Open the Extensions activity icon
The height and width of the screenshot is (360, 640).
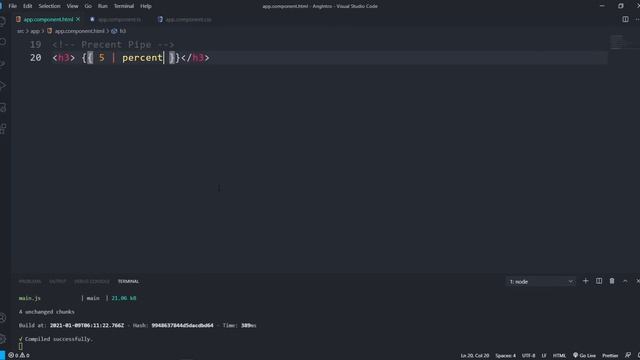click(x=3, y=129)
